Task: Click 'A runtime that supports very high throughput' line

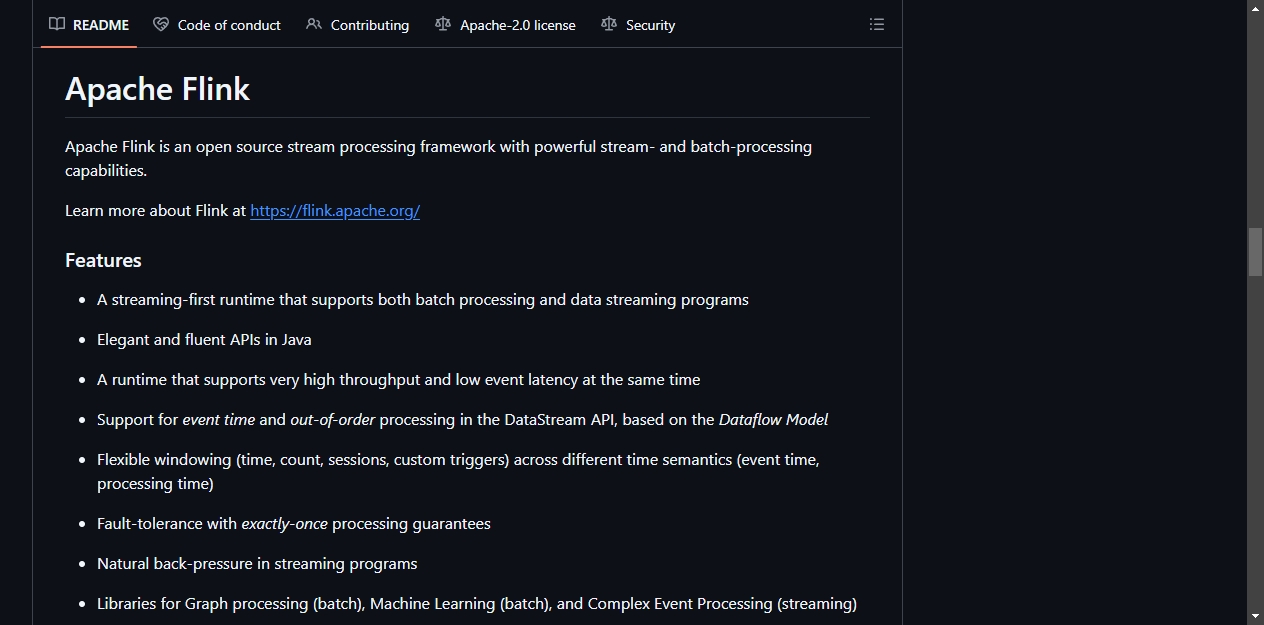Action: pyautogui.click(x=398, y=380)
